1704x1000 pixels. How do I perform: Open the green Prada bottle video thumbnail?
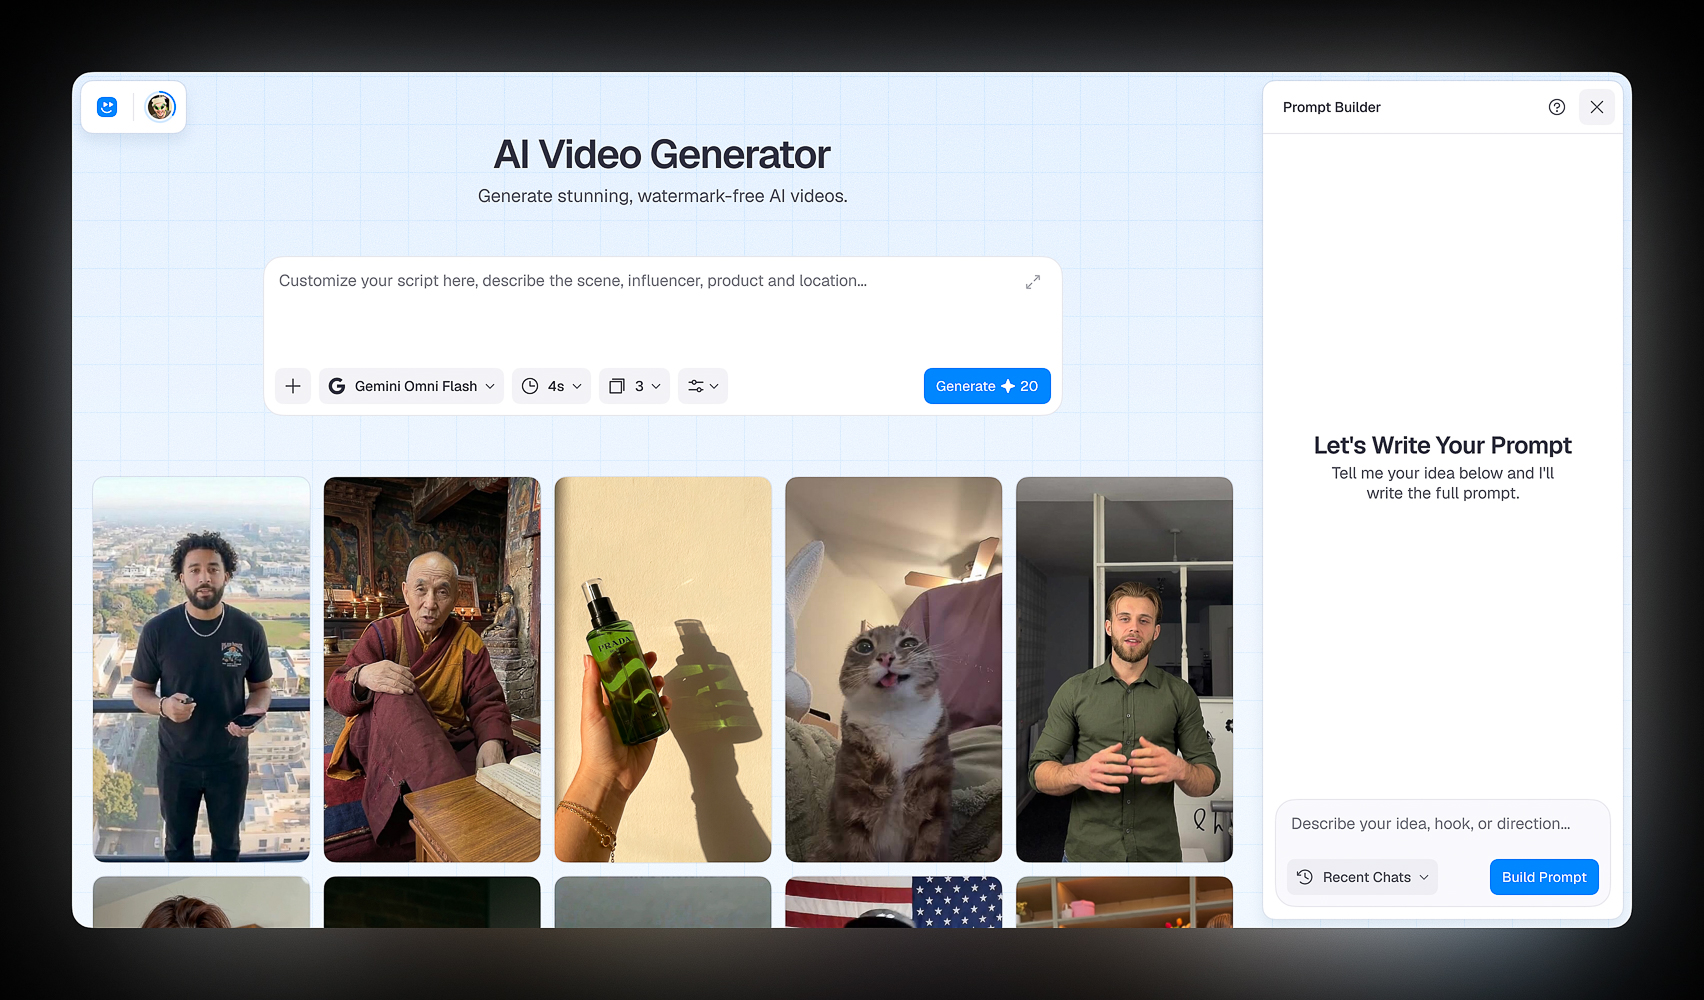[x=663, y=669]
